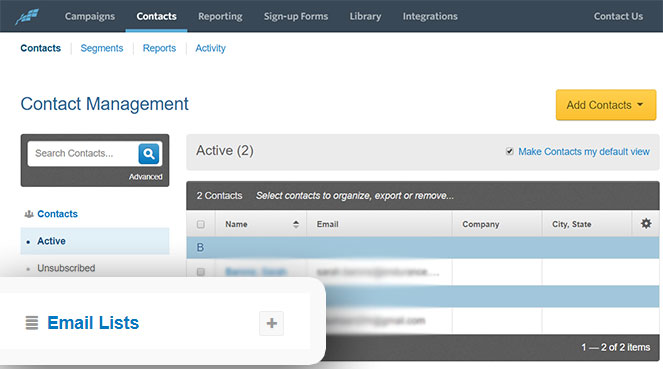Image resolution: width=663 pixels, height=369 pixels.
Task: Switch to the Contacts sub-tab
Action: pos(41,48)
